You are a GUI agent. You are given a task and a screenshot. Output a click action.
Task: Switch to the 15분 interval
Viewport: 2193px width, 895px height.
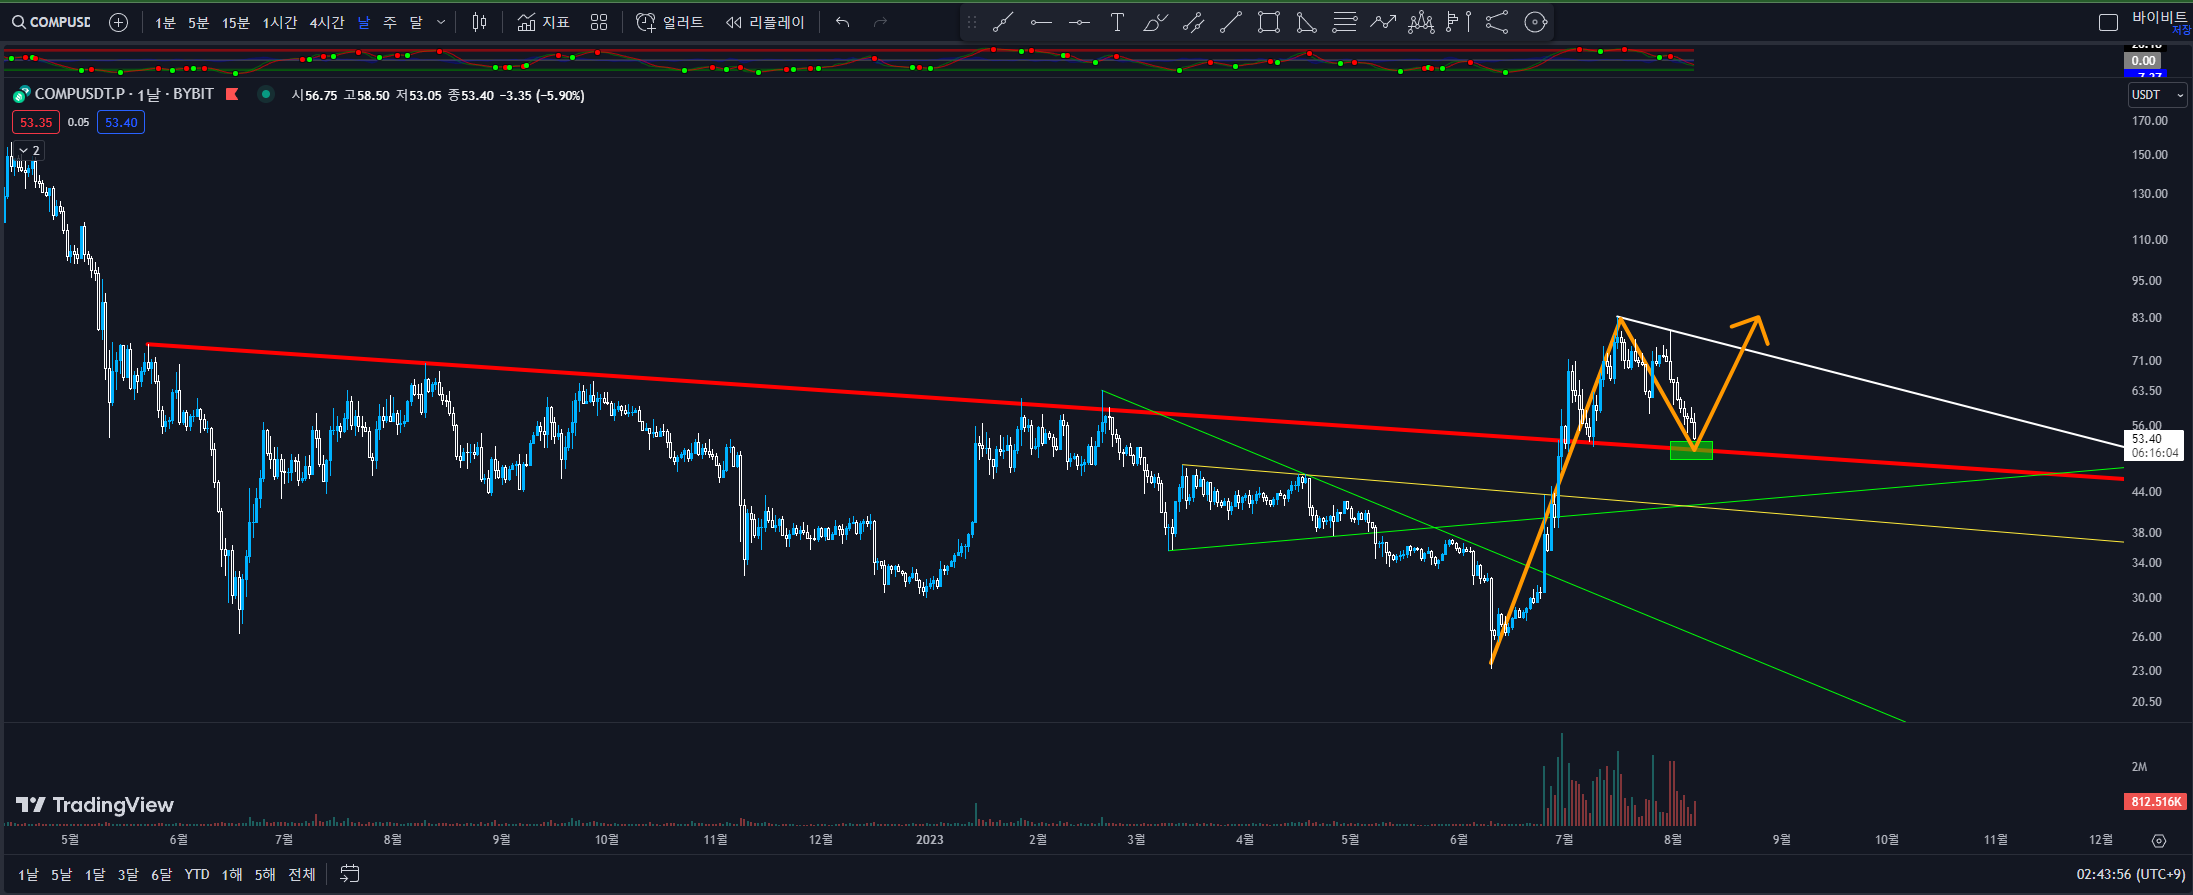[x=235, y=22]
